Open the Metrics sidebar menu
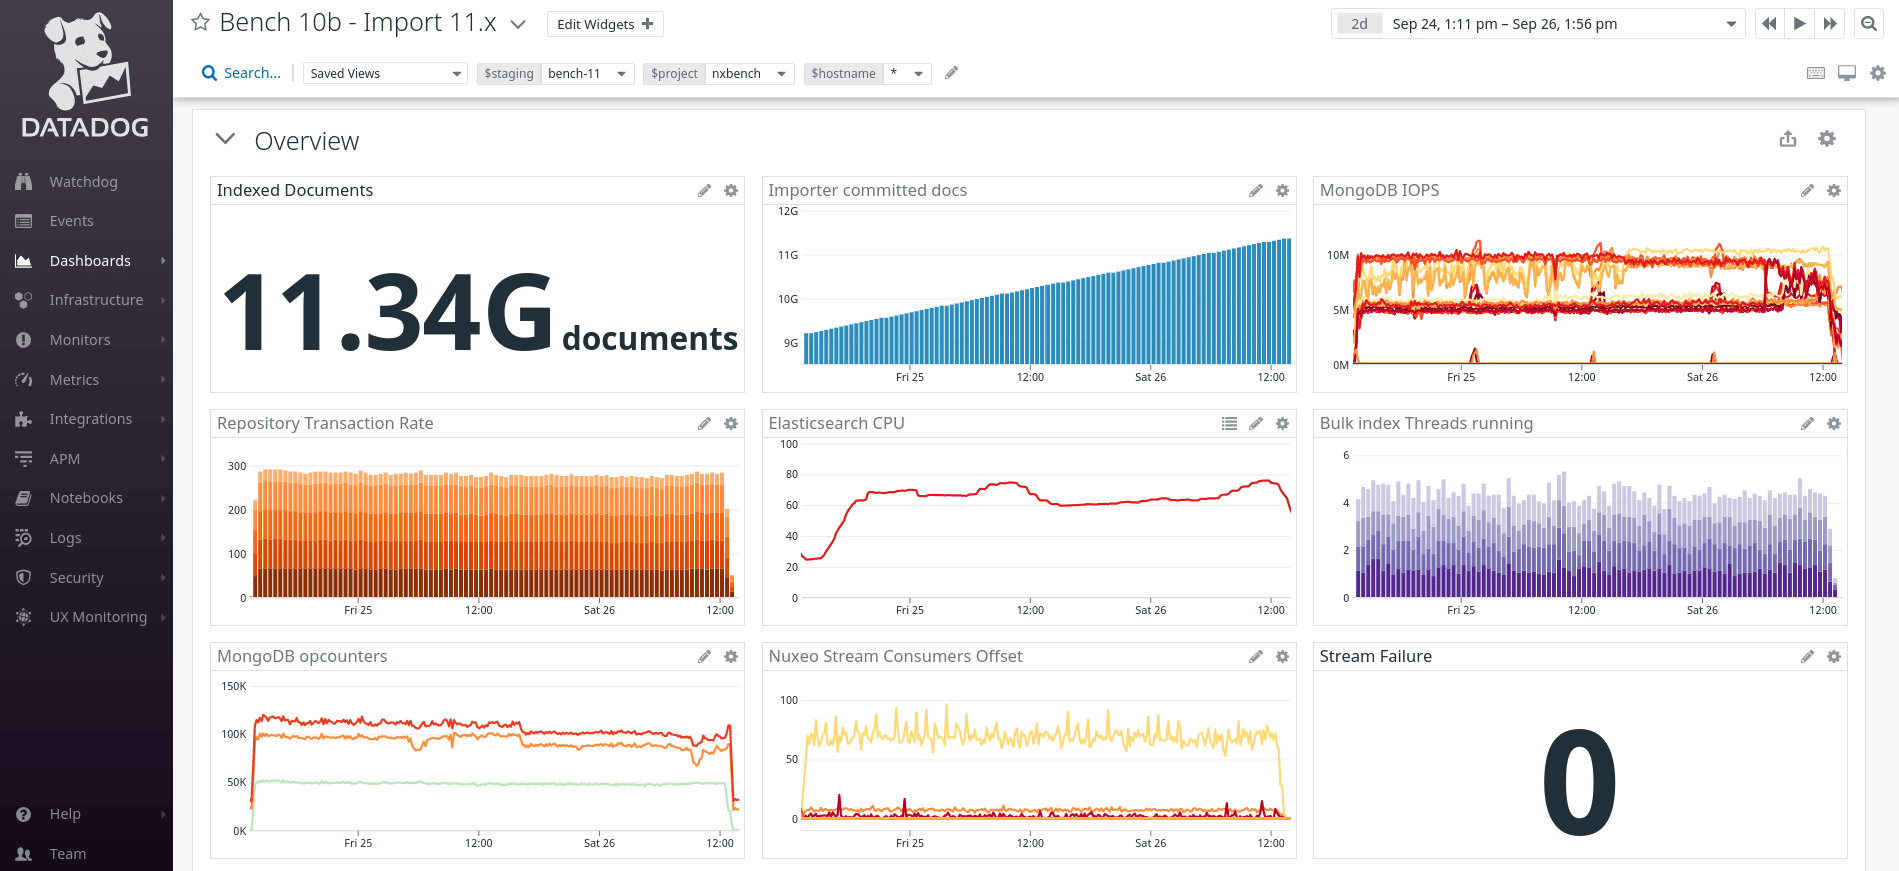The height and width of the screenshot is (871, 1899). [x=86, y=380]
